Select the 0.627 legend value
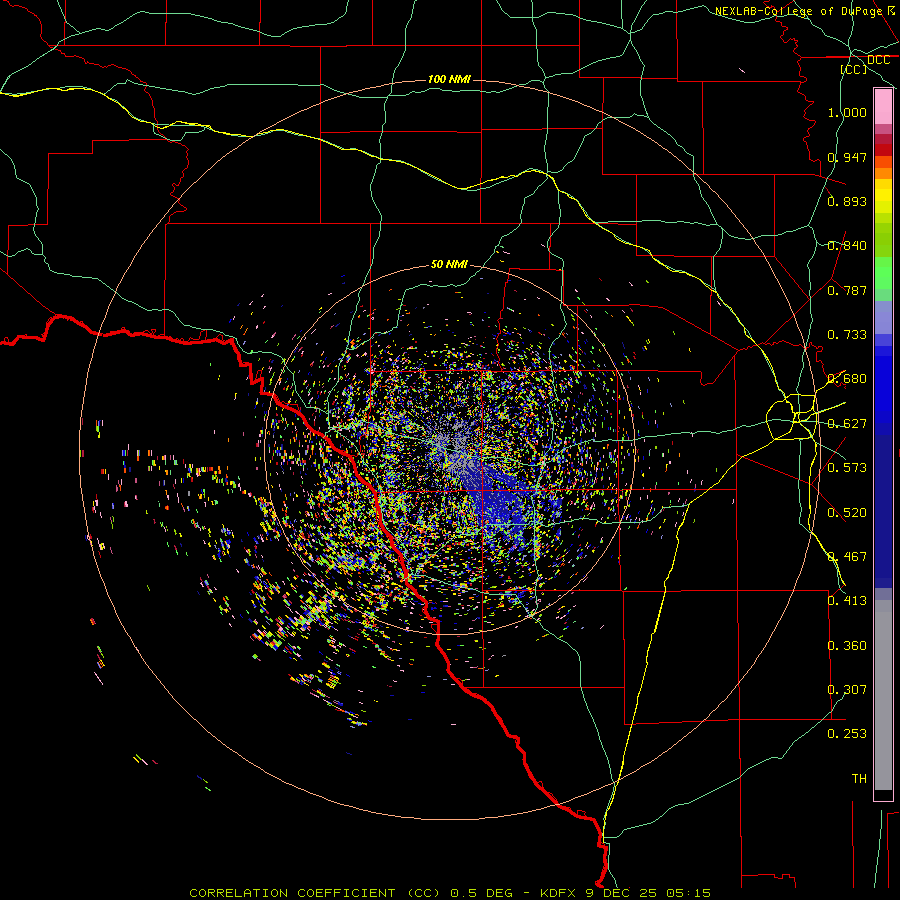The height and width of the screenshot is (900, 900). [847, 424]
